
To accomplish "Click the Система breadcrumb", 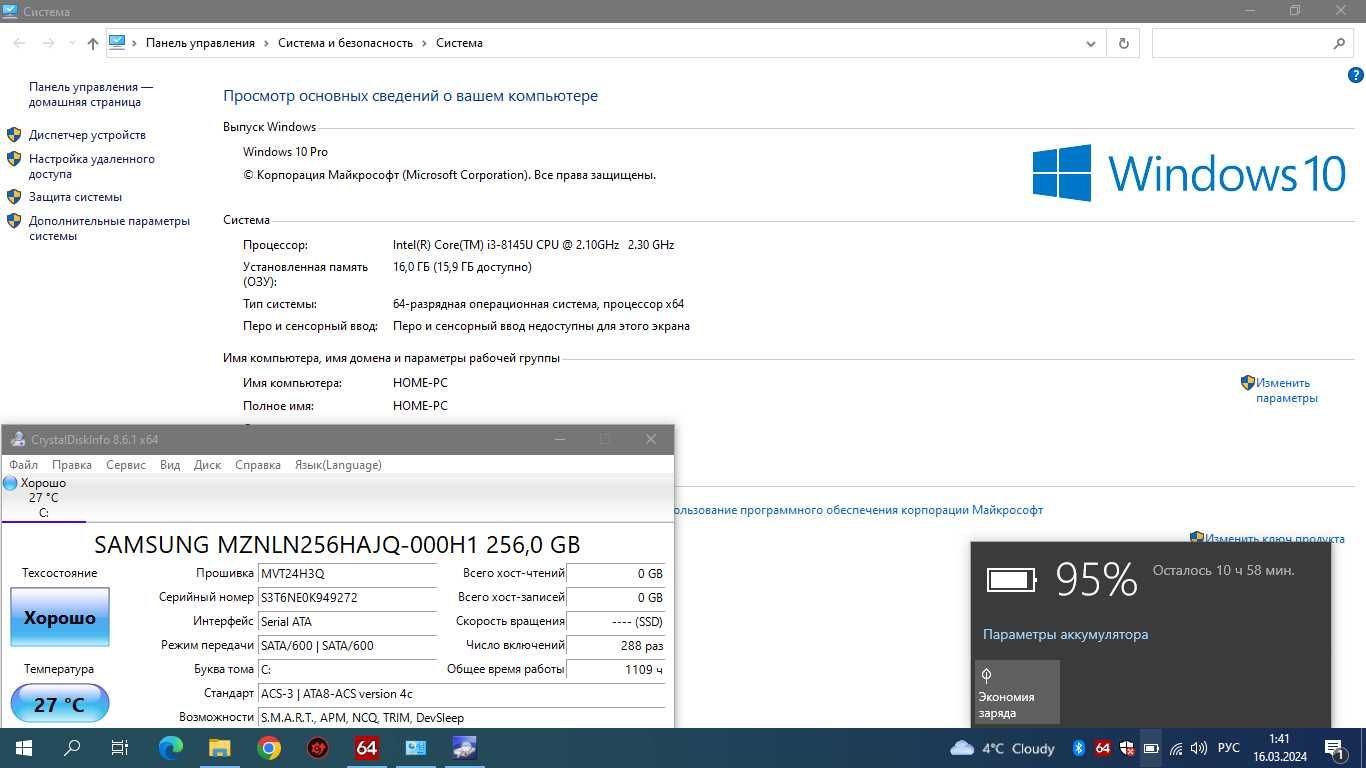I will [x=459, y=43].
